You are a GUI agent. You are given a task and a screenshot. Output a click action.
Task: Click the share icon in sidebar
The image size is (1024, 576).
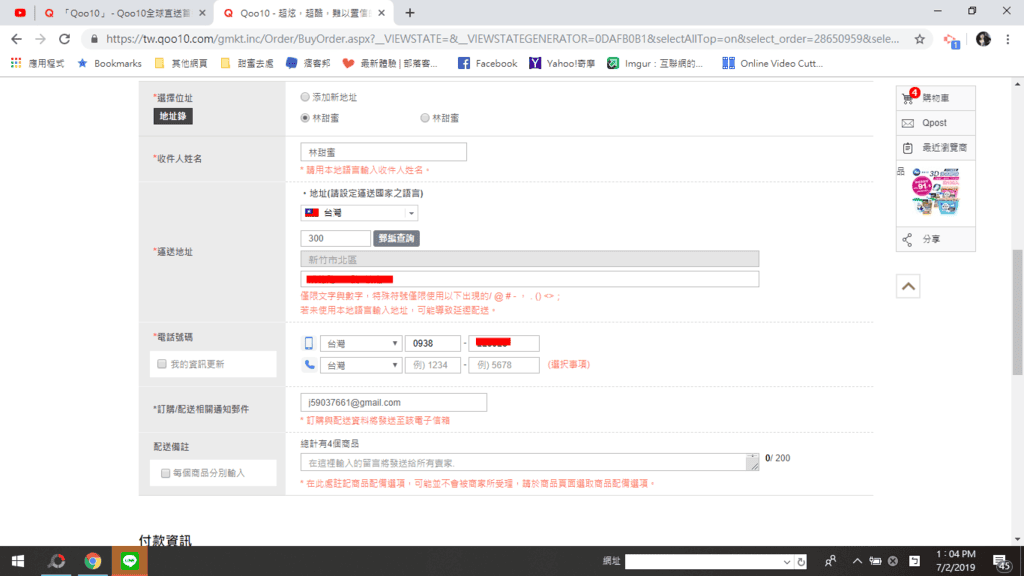click(x=908, y=240)
